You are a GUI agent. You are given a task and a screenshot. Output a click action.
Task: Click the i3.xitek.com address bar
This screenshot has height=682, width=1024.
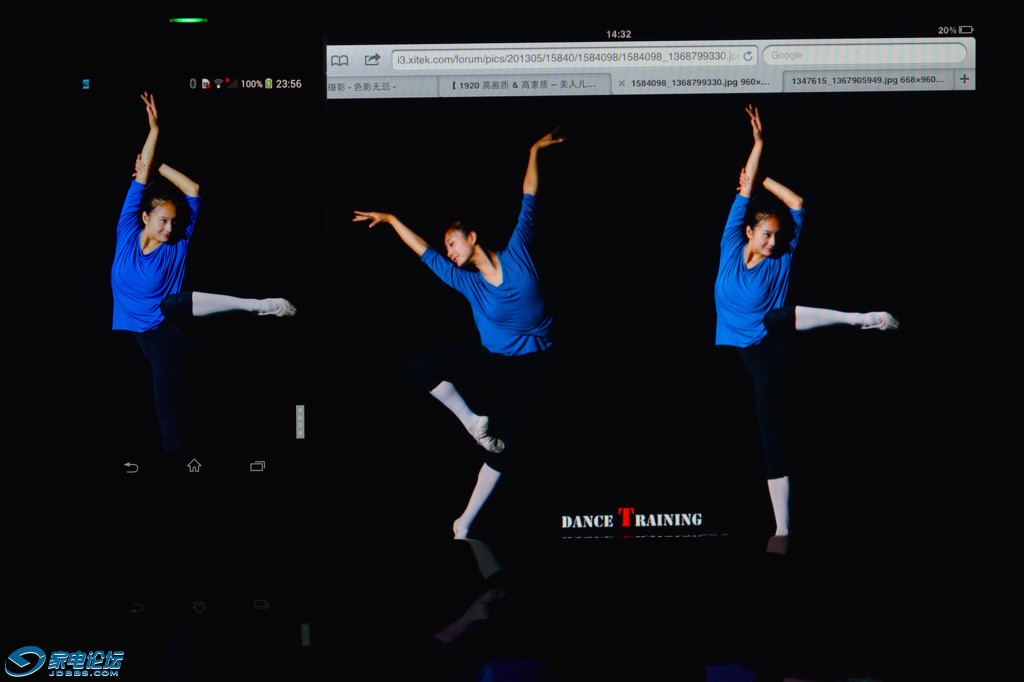click(563, 58)
